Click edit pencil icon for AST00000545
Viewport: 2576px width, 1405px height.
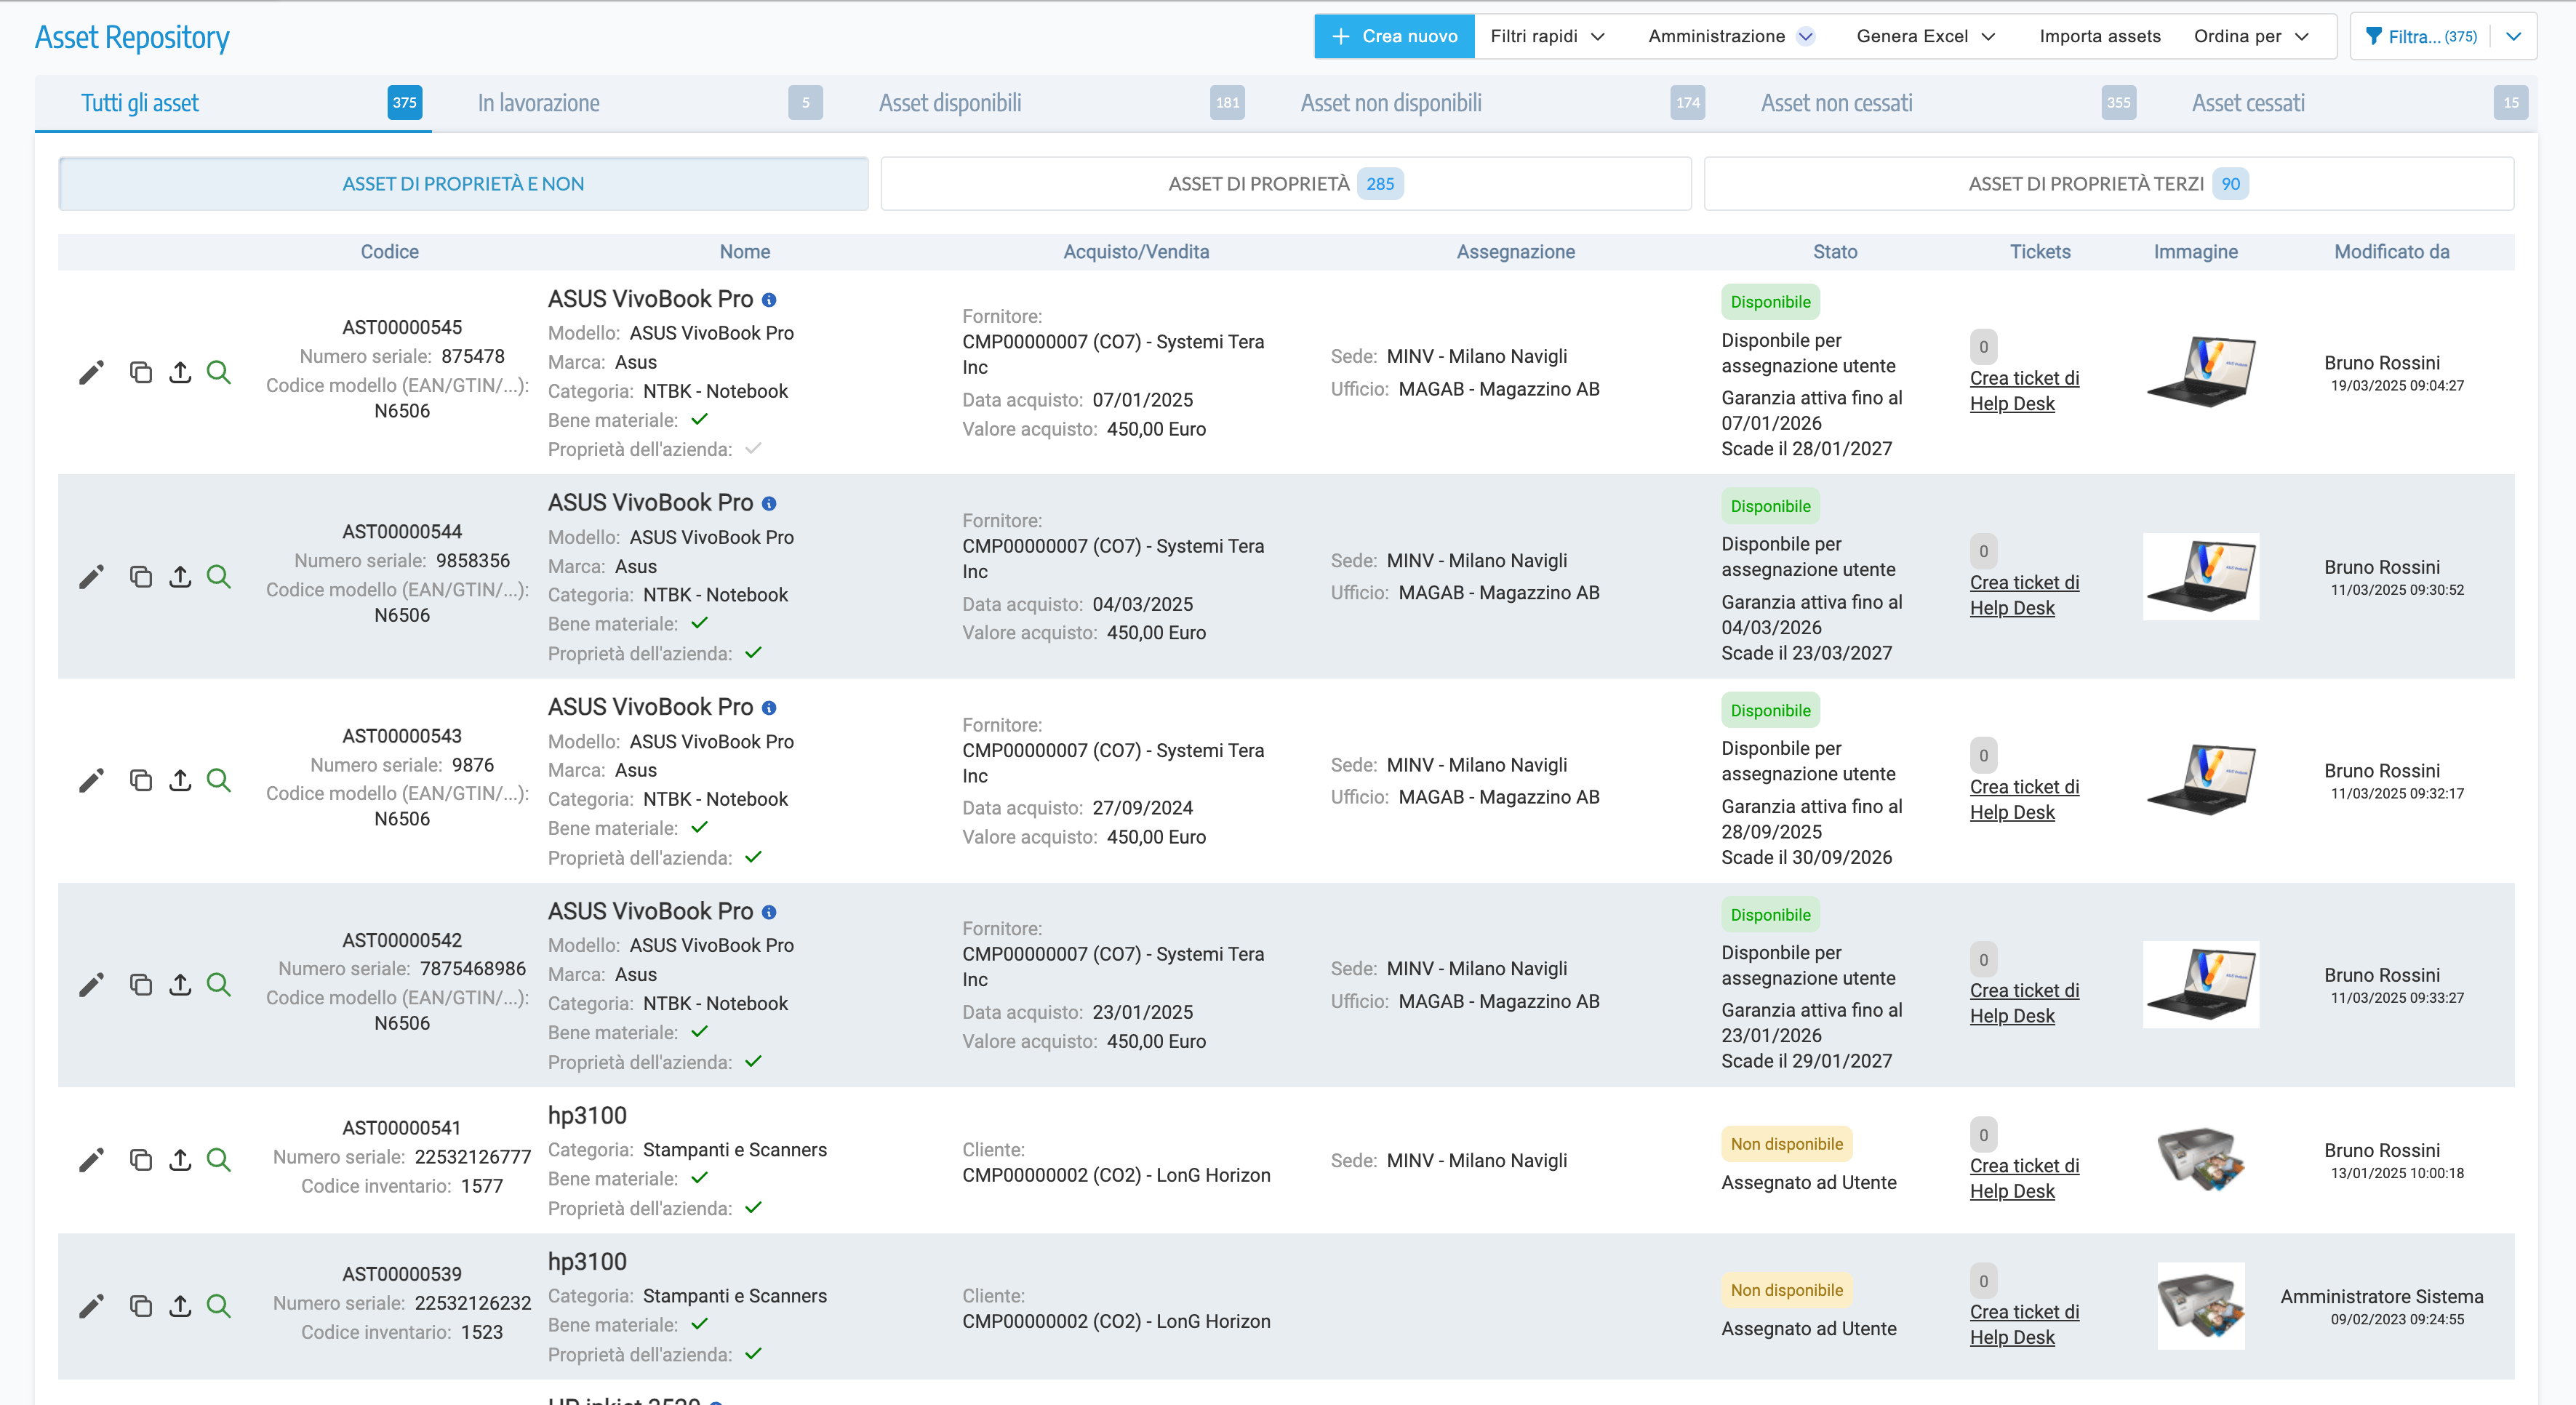pyautogui.click(x=91, y=373)
